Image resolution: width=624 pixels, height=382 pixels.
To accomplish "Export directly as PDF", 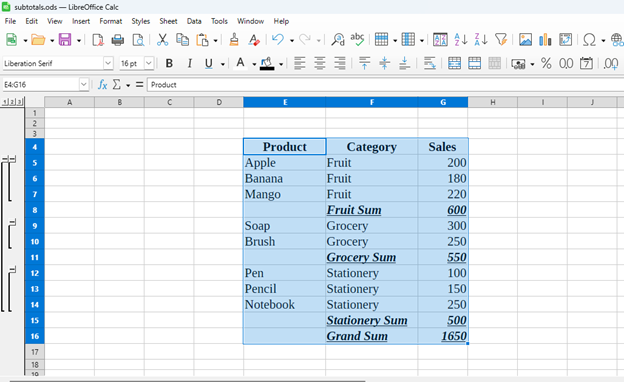I will (98, 40).
